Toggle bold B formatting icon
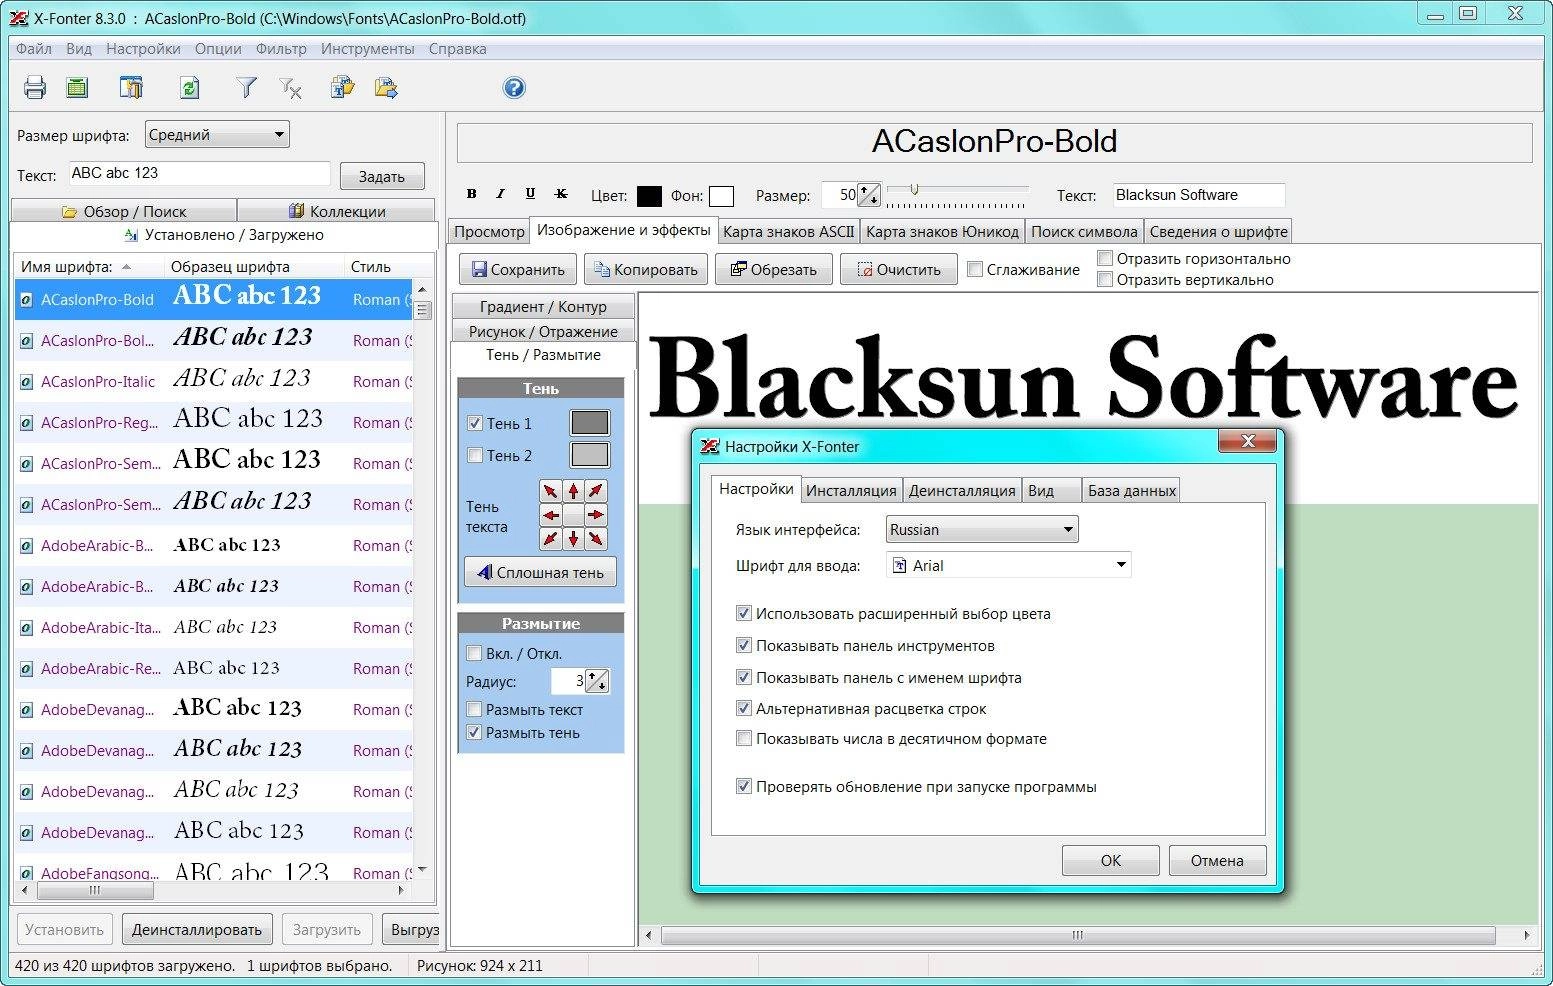This screenshot has width=1553, height=986. (x=472, y=194)
